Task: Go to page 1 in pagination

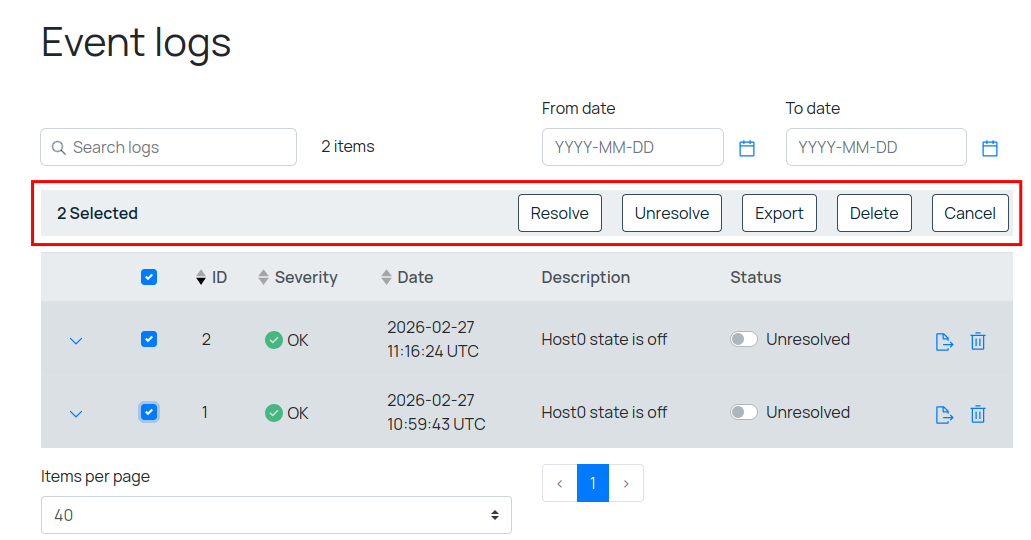Action: coord(593,483)
